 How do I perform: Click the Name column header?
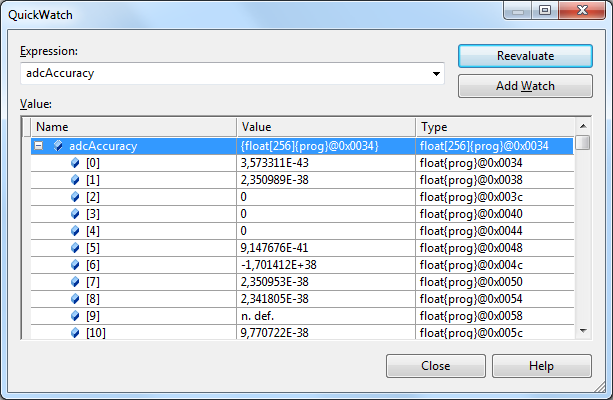(134, 127)
